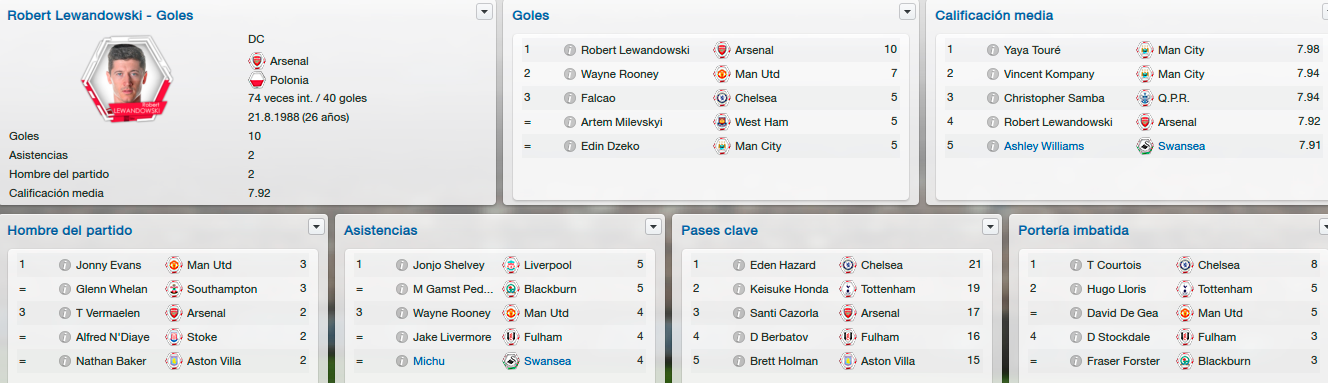Viewport: 1328px width, 383px height.
Task: Open dropdown of Robert Lewandowski Goles panel
Action: [x=484, y=11]
